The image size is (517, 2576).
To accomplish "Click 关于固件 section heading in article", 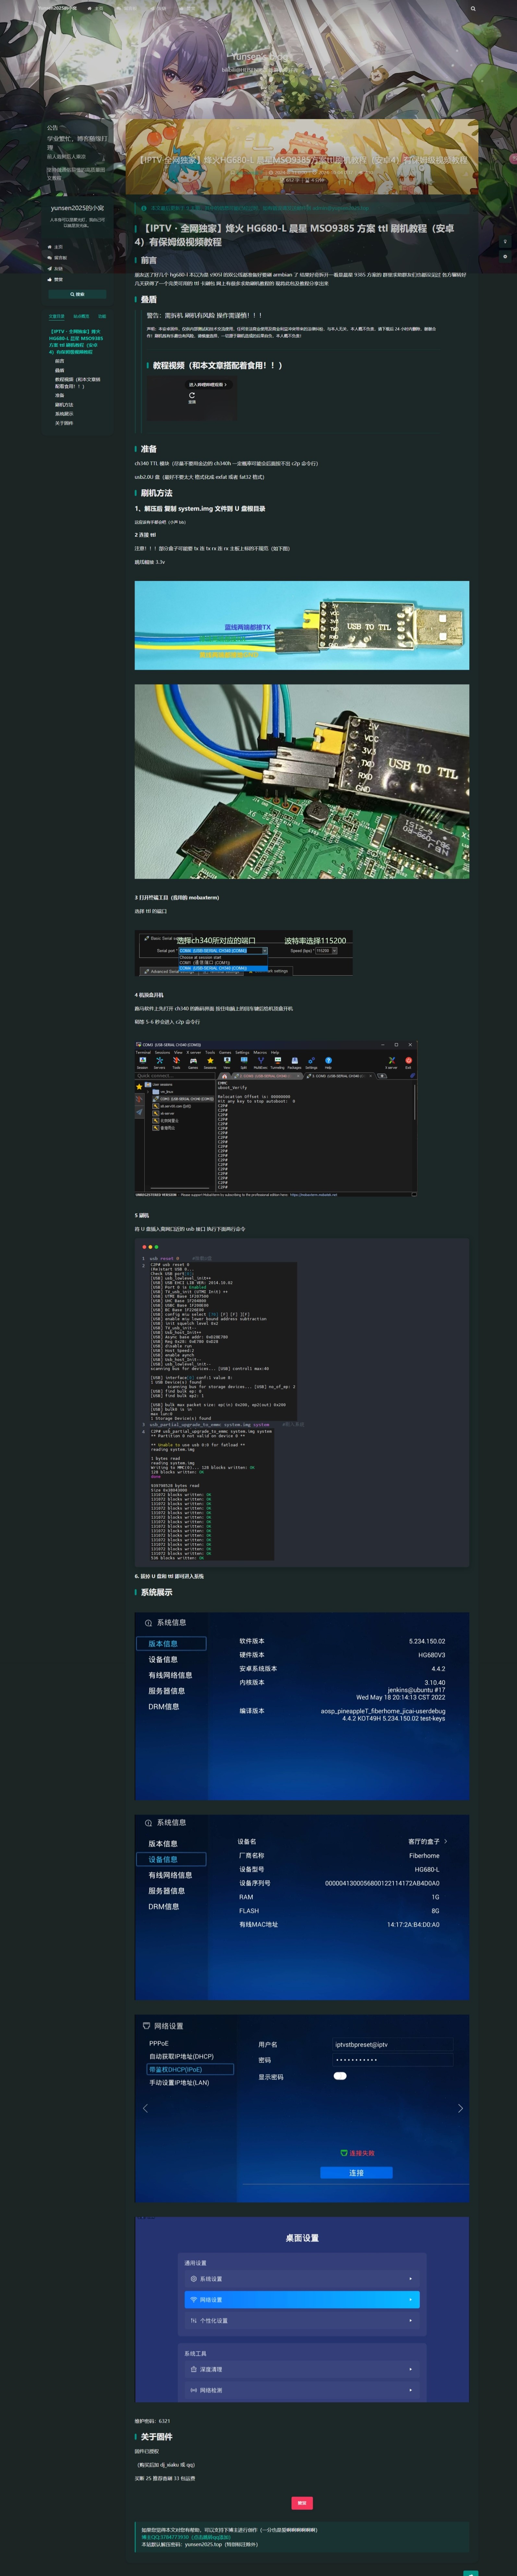I will pyautogui.click(x=156, y=2437).
